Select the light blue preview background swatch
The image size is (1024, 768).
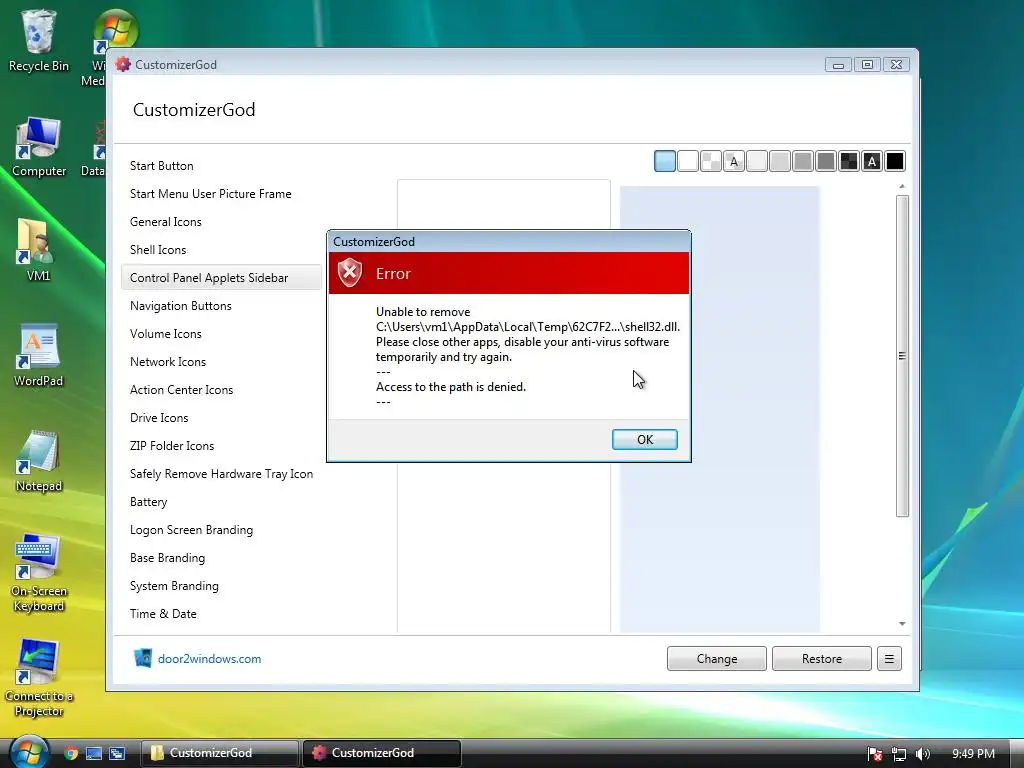pos(665,161)
